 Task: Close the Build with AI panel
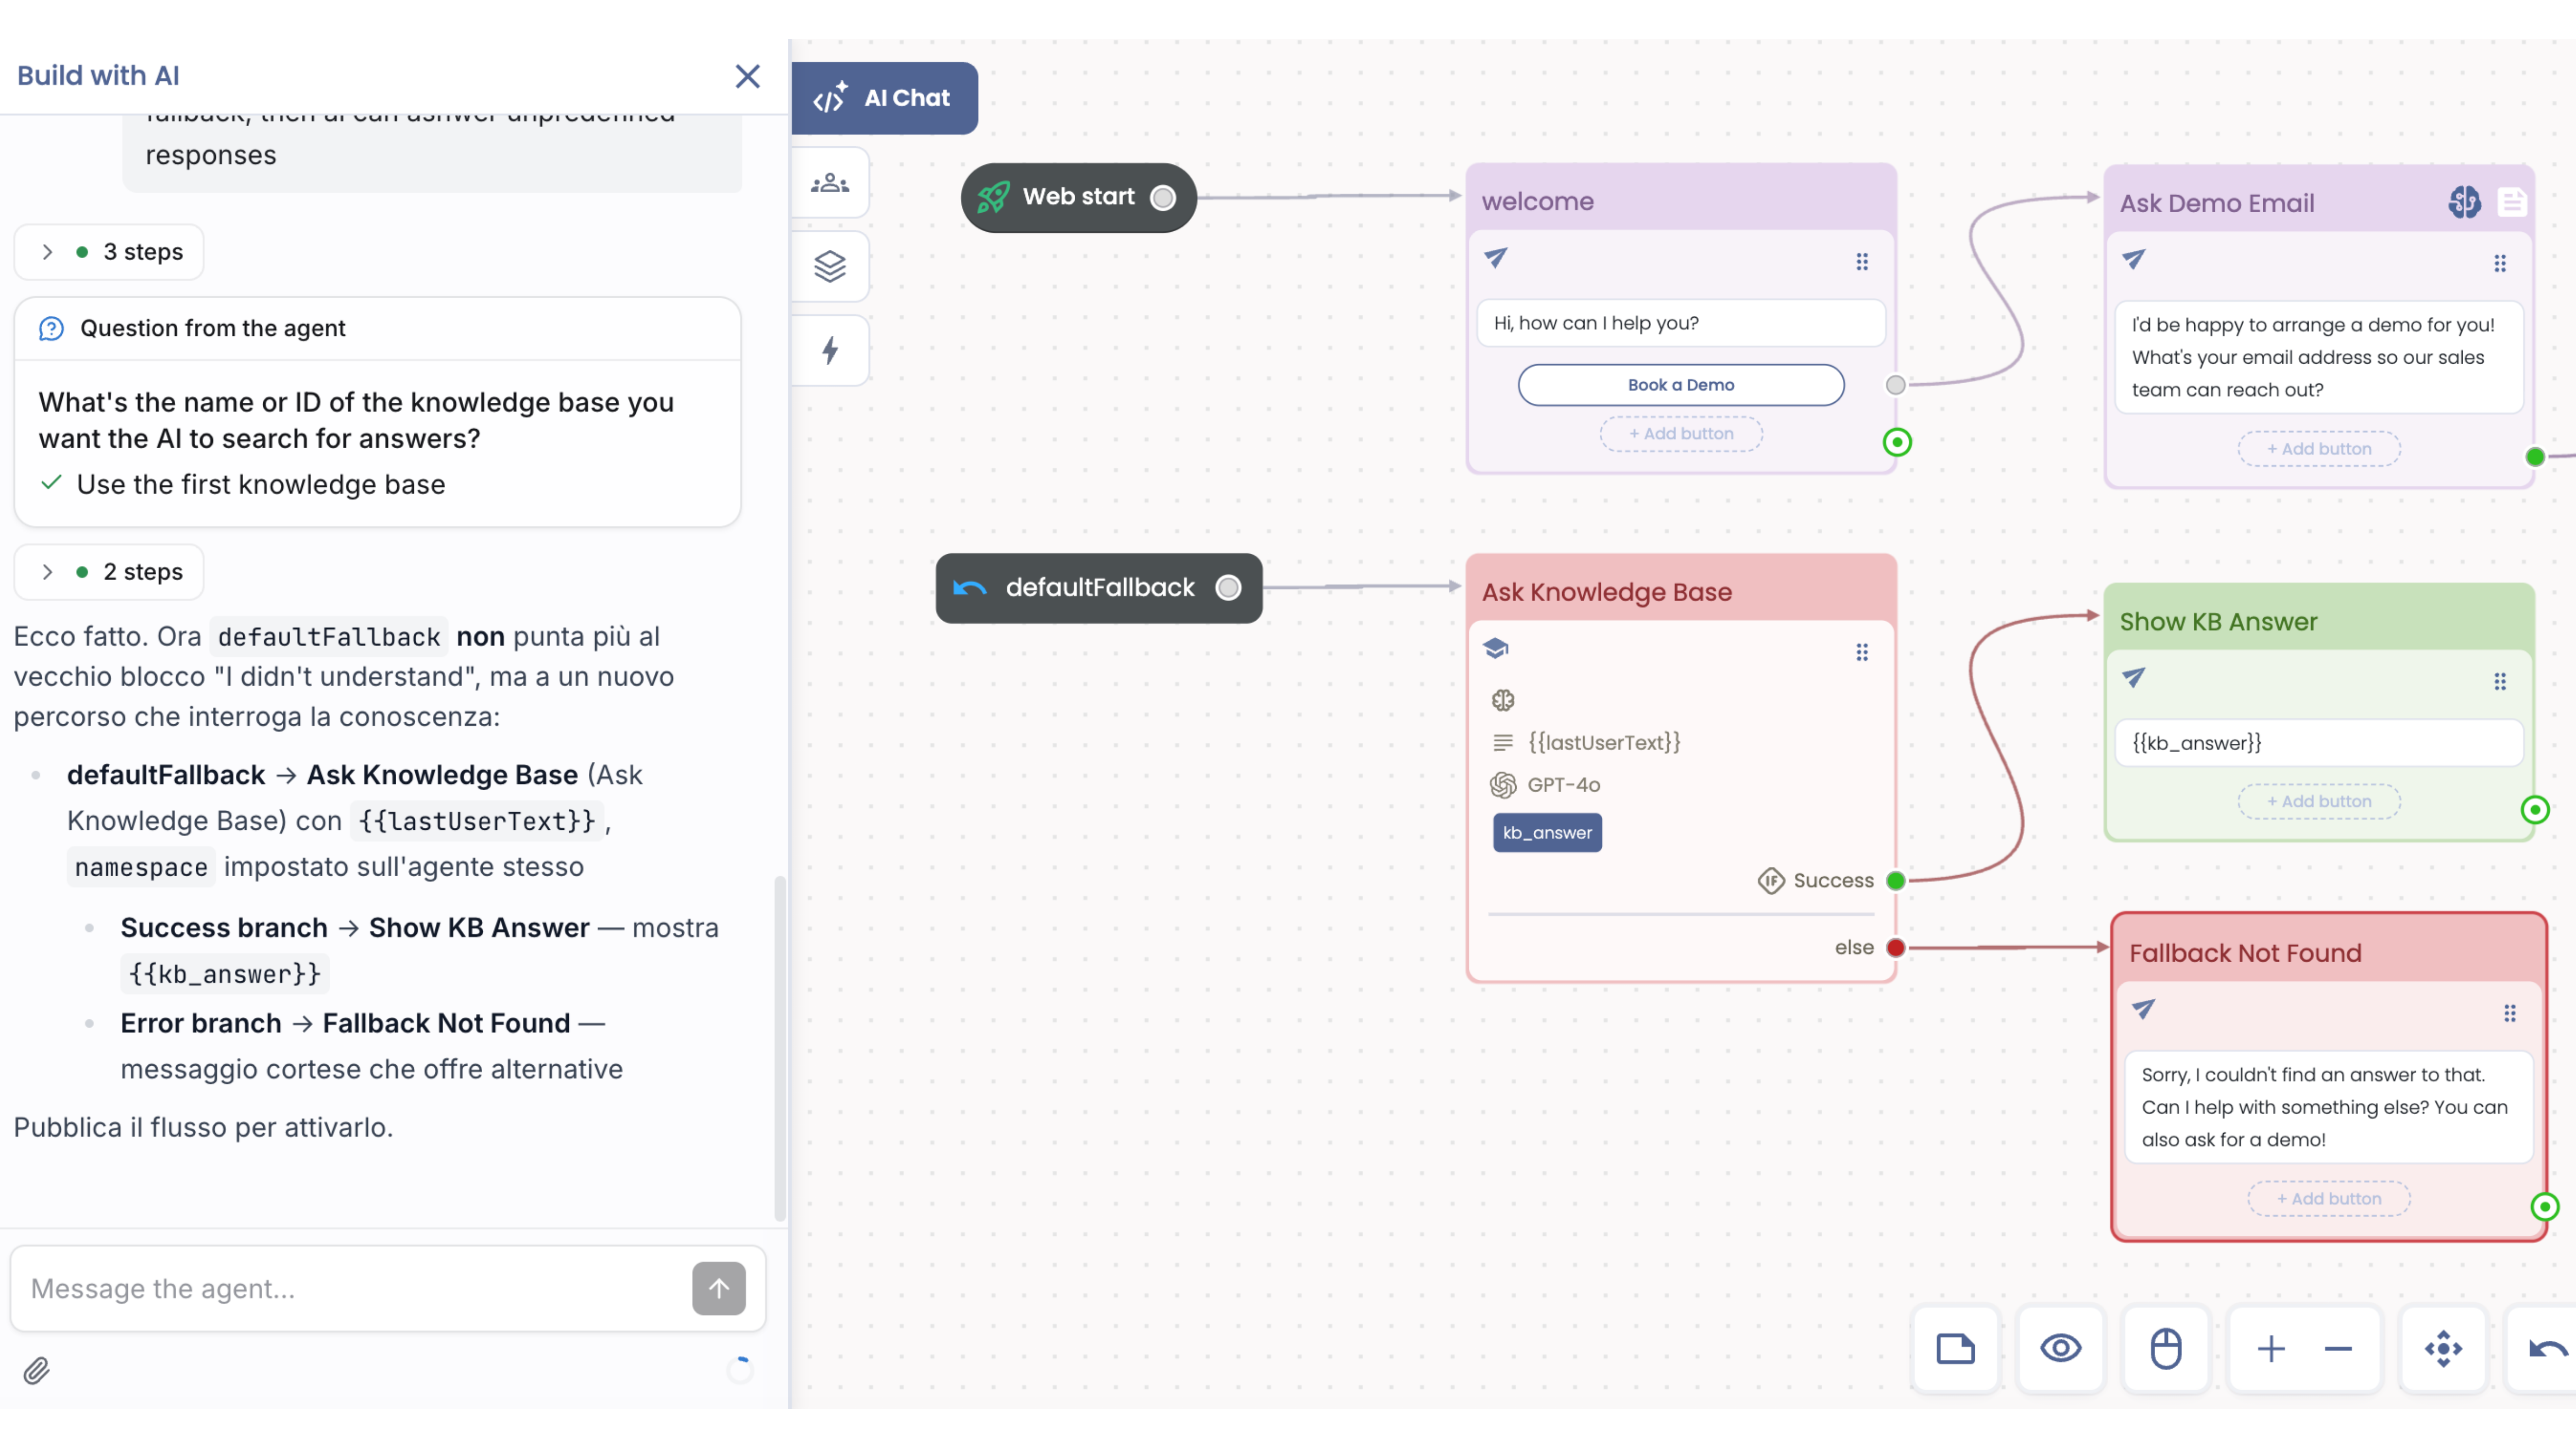[747, 76]
